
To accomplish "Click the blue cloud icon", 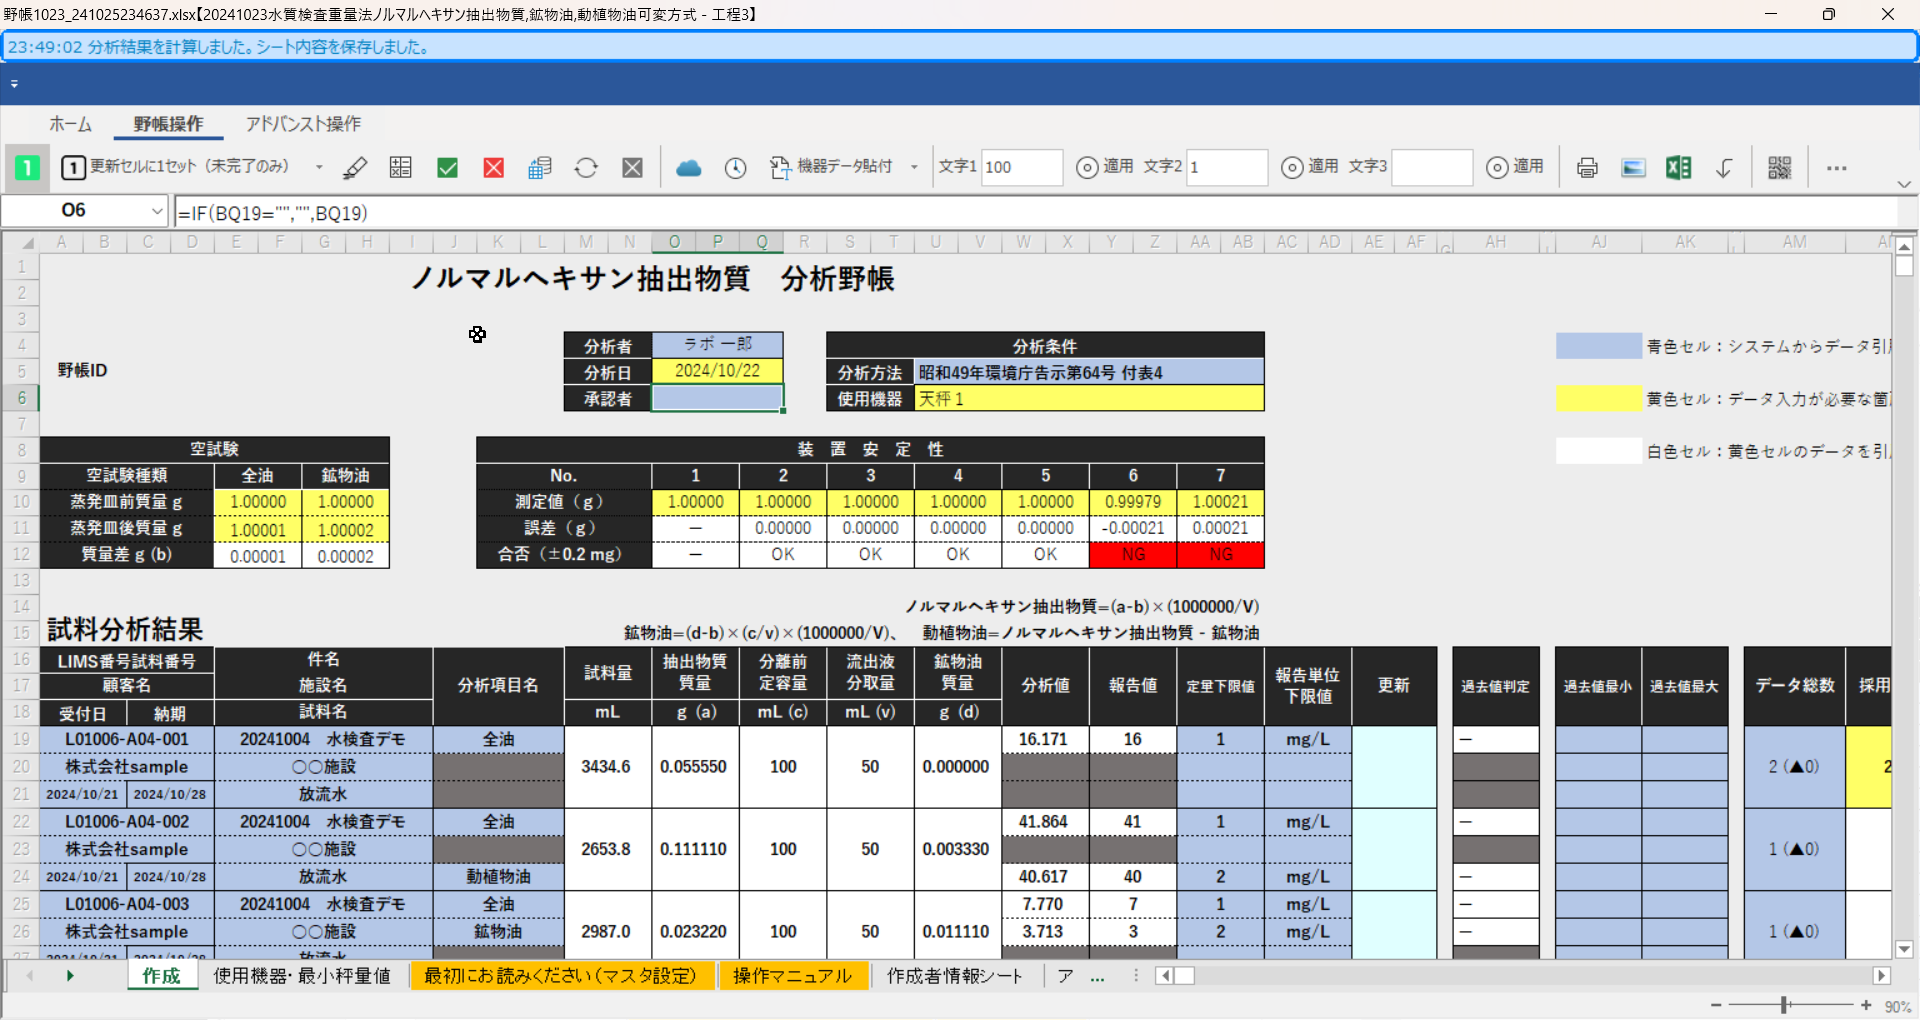I will [689, 167].
